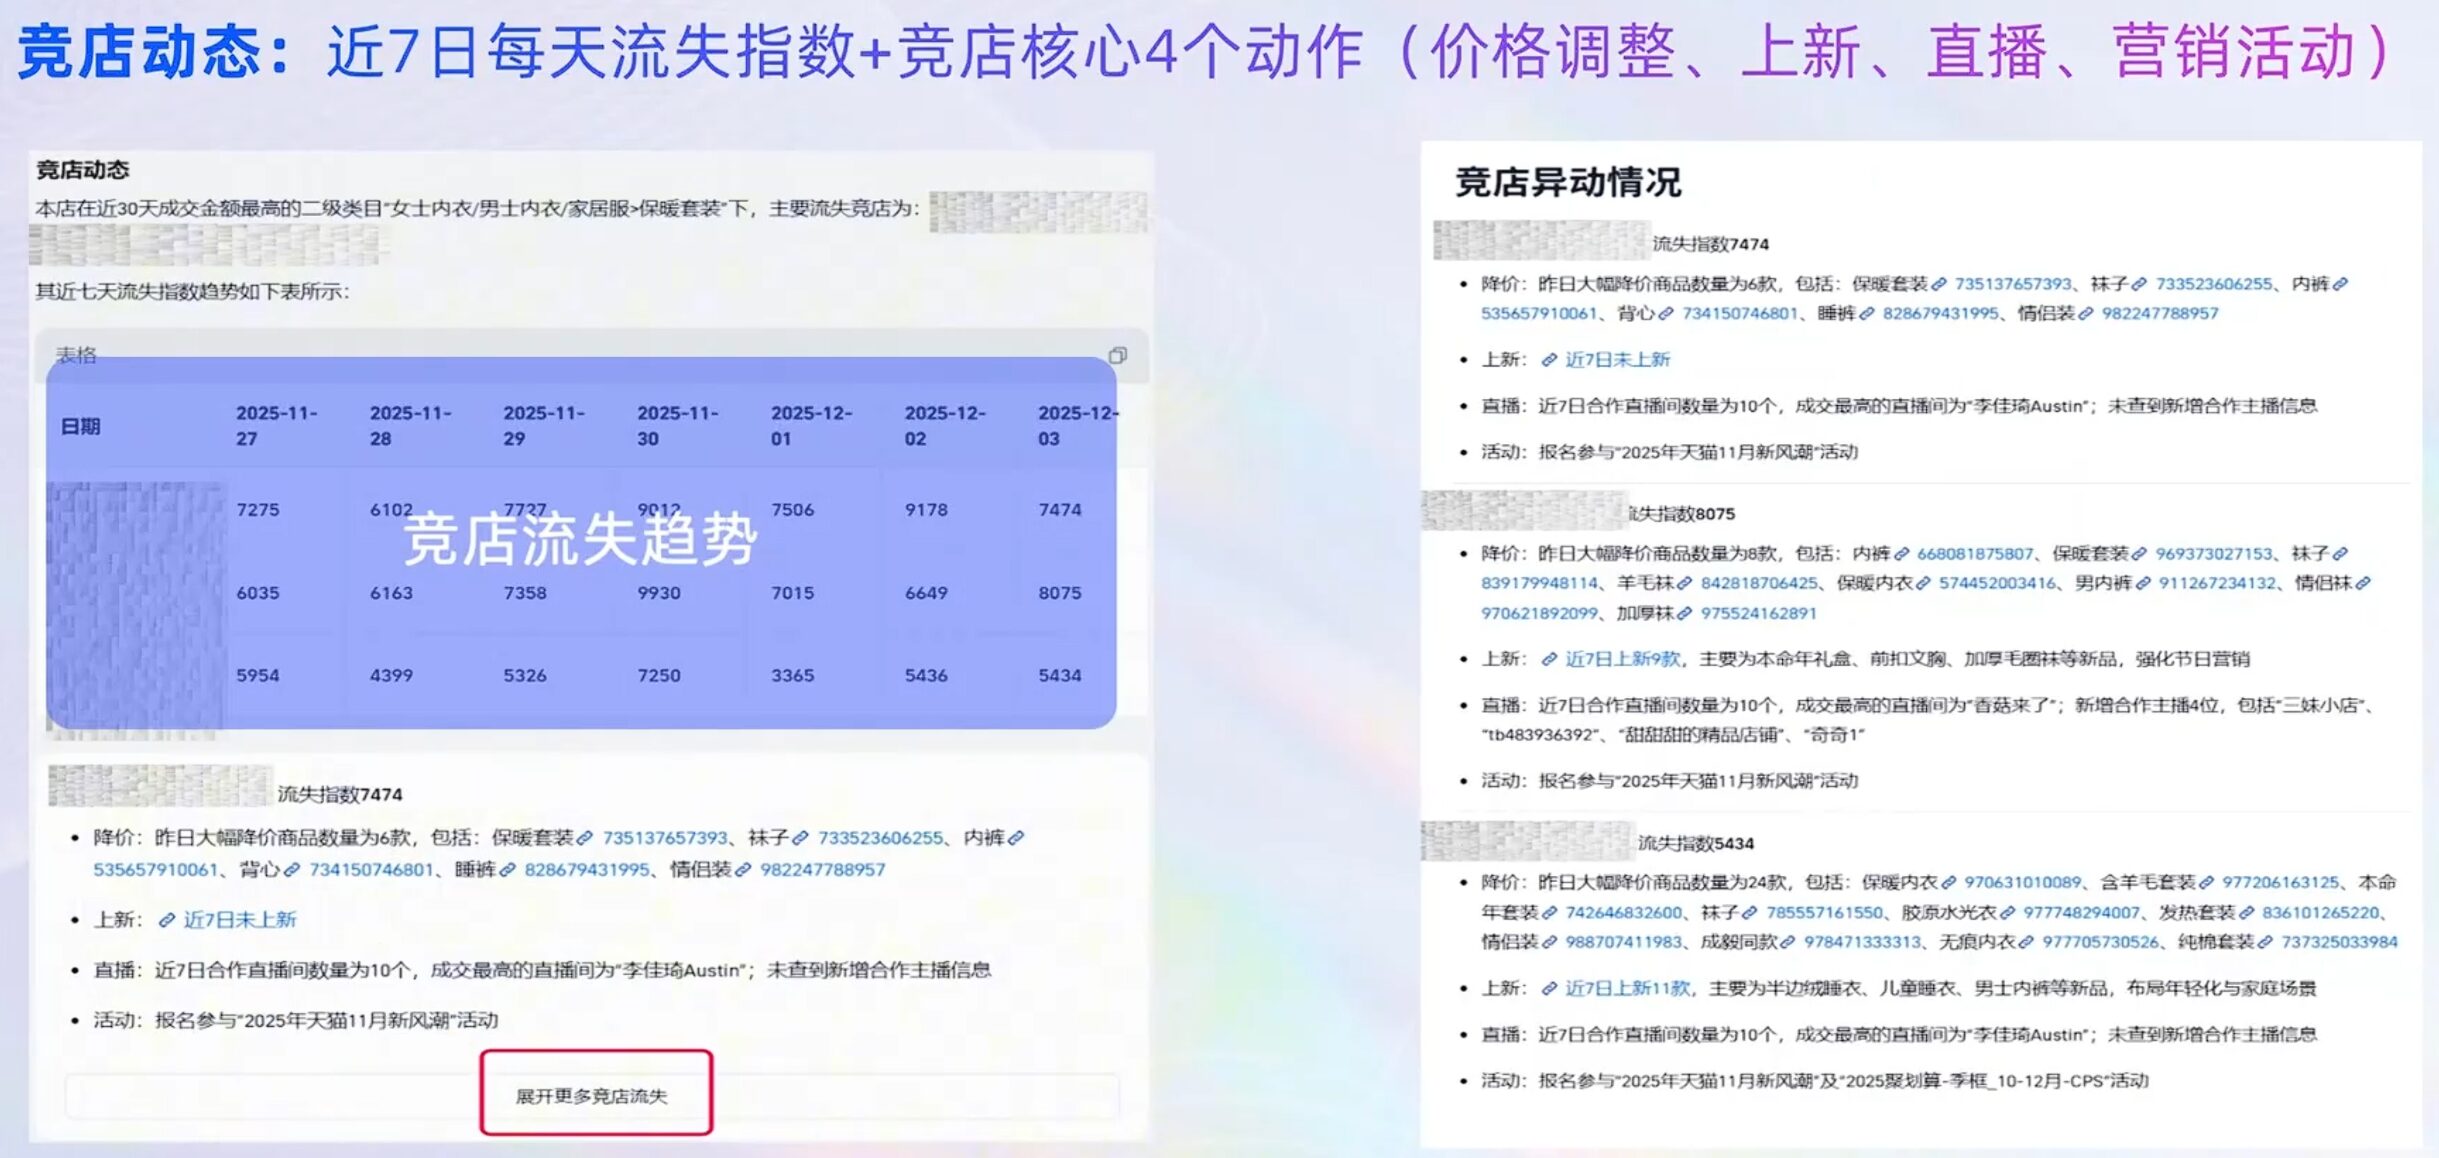Open 男内裤 product link 911267234132

2217,583
